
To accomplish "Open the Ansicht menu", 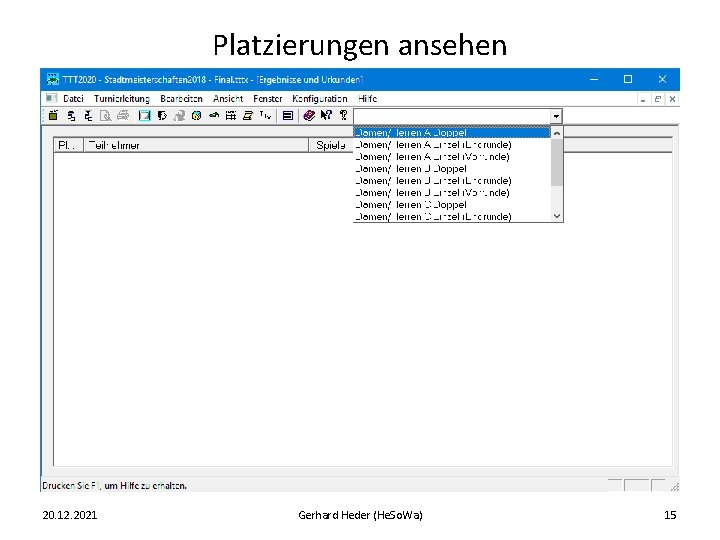I will [x=228, y=99].
